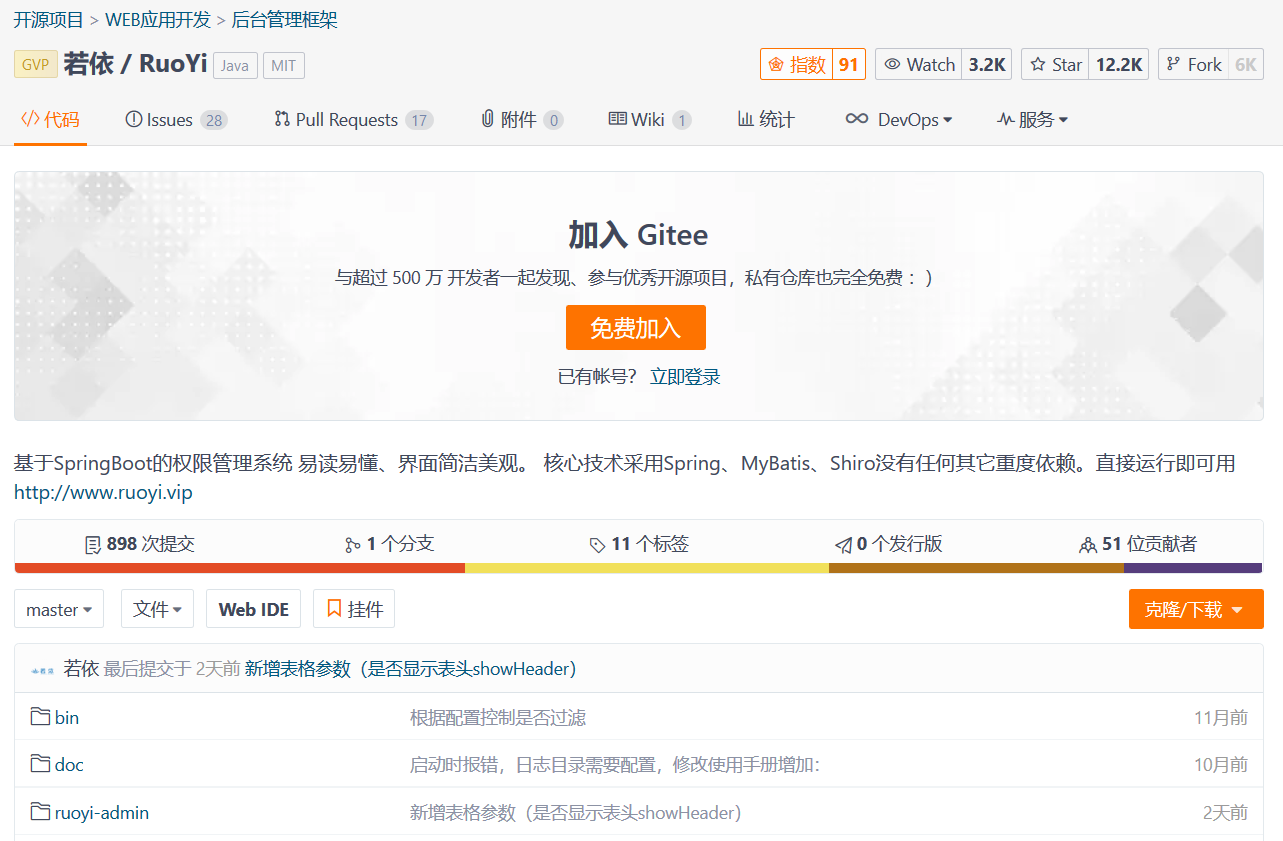Click the doc commit message 启动时报错
1283x841 pixels.
[x=615, y=765]
